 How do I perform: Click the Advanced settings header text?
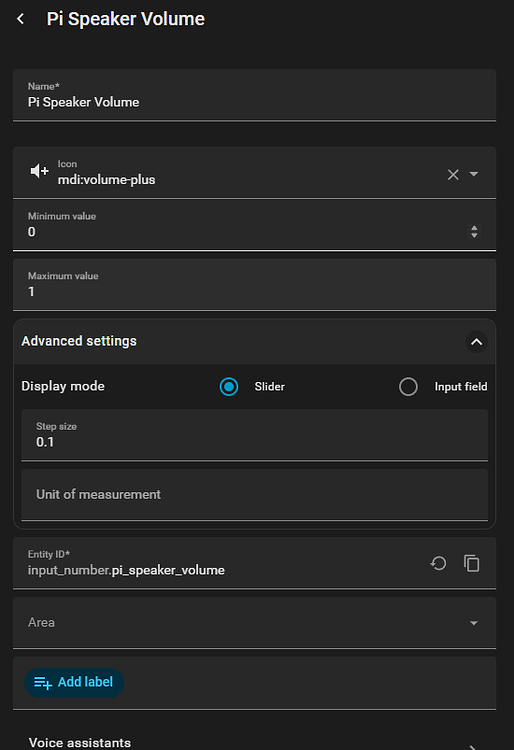(79, 341)
